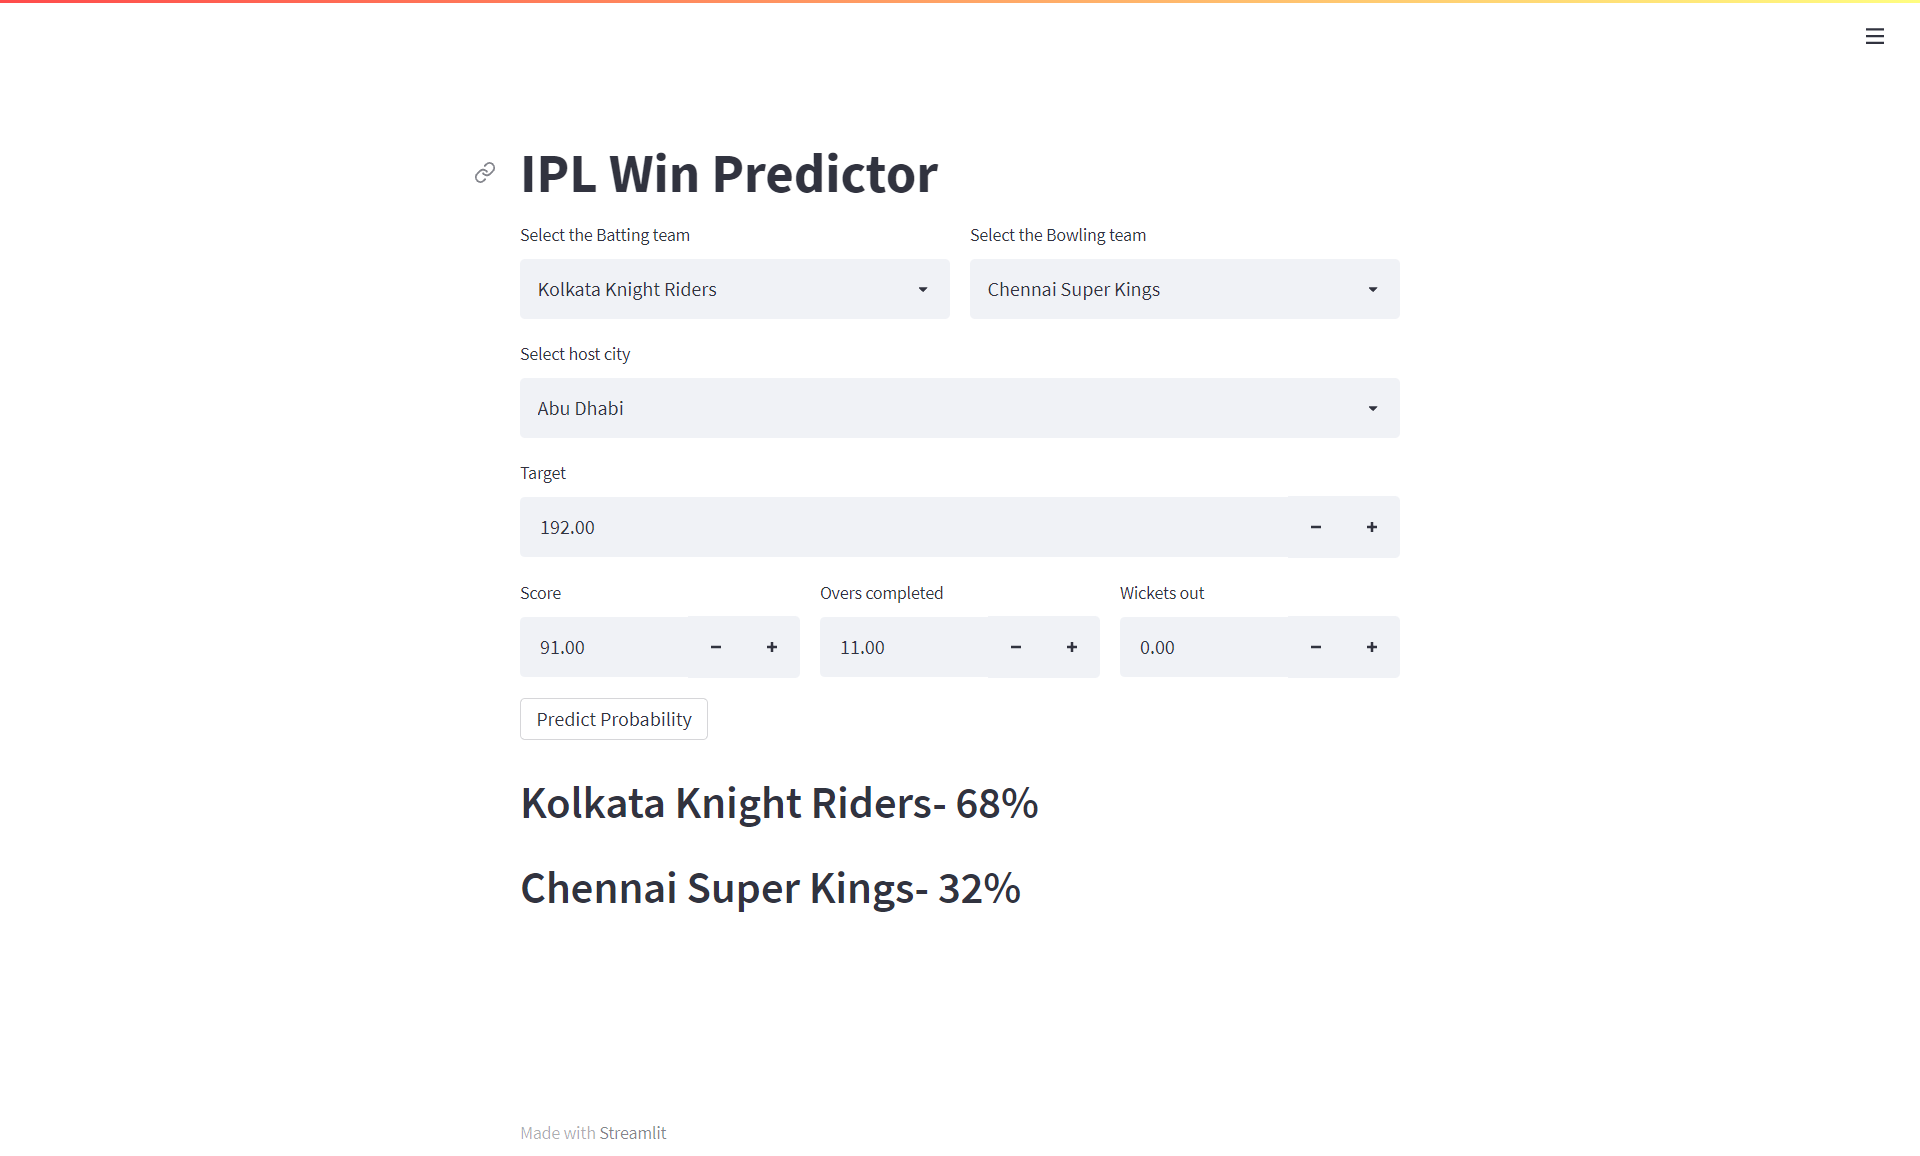Increase the Score value with the plus stepper
The image size is (1920, 1156).
point(771,647)
